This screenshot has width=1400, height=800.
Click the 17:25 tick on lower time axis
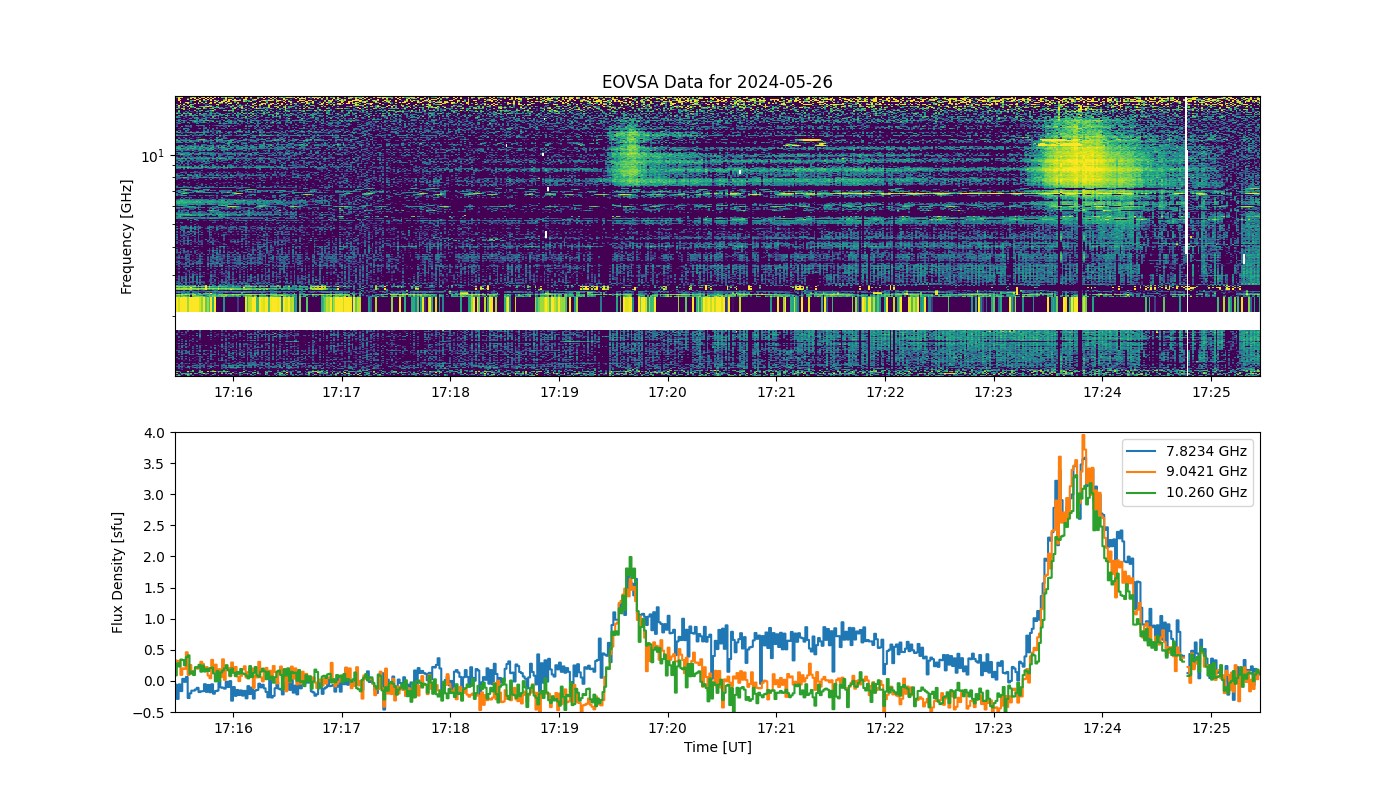tap(1211, 729)
